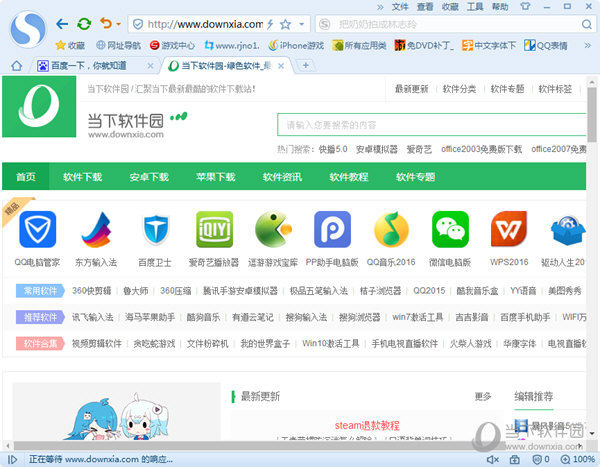Open 百度卫士 shield icon
Screen dimensions: 600x467
tap(155, 229)
